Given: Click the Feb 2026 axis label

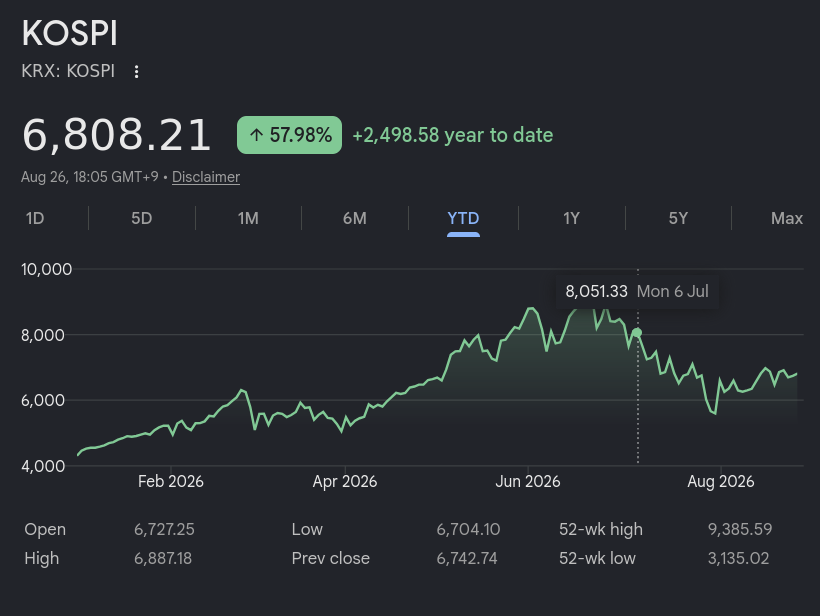Looking at the screenshot, I should [x=170, y=481].
